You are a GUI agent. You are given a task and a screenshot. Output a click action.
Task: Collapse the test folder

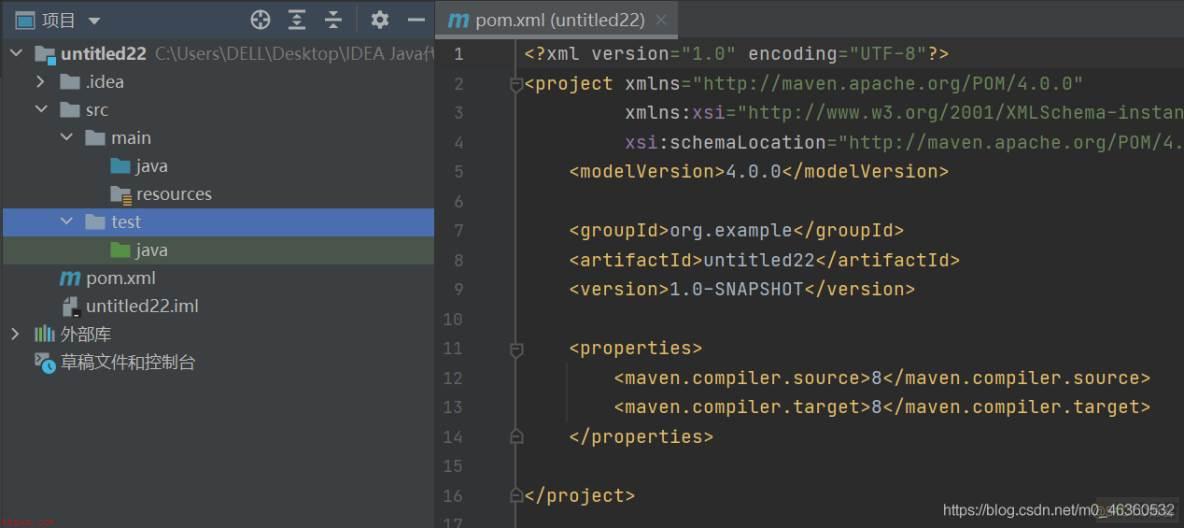coord(67,221)
